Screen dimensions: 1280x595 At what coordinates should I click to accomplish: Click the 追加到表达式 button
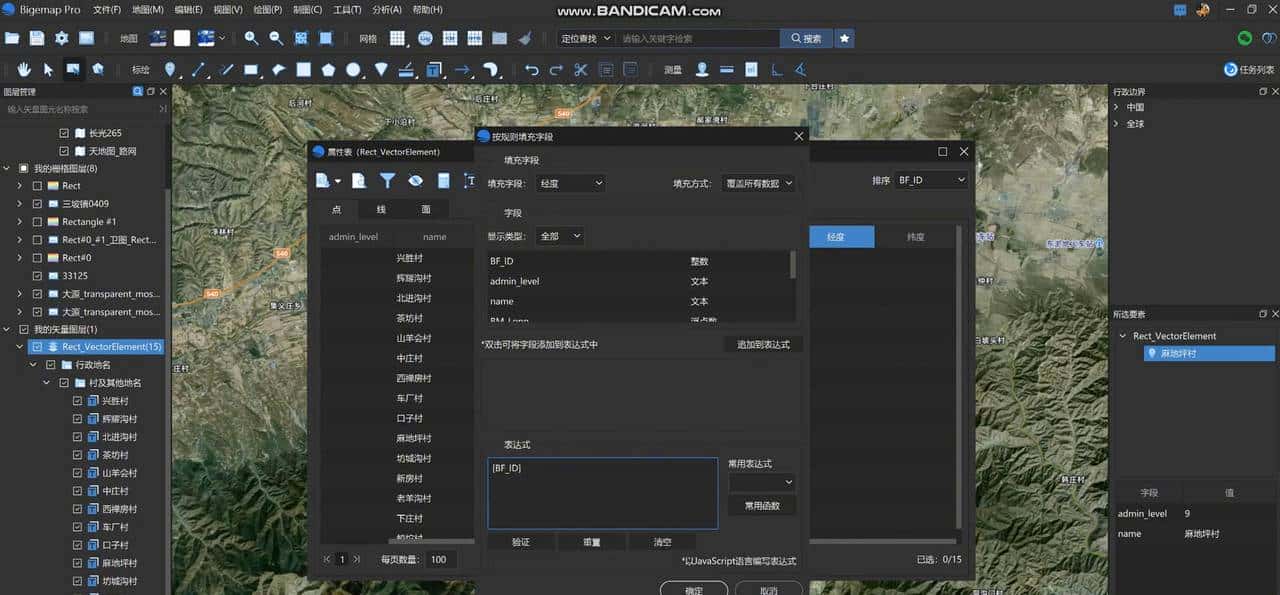point(762,343)
